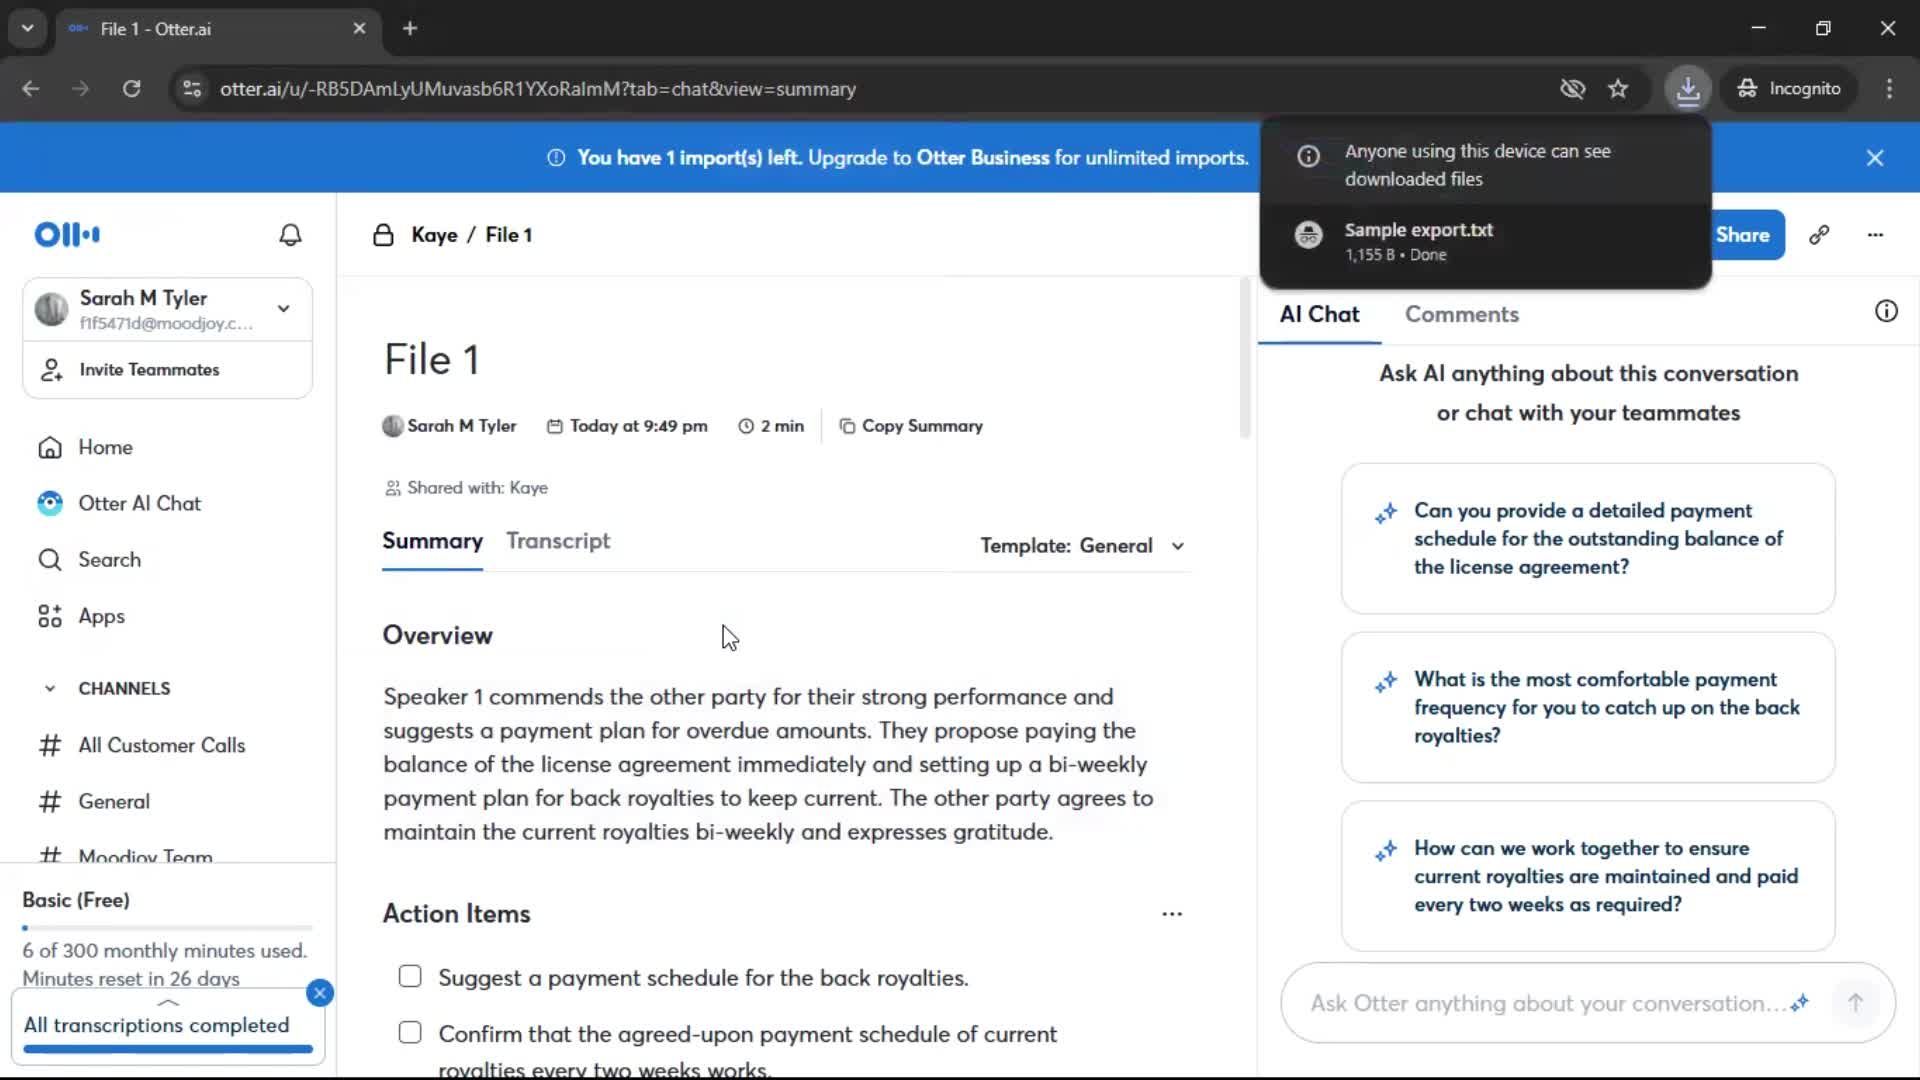Click the Basic (Free) plan label
Image resolution: width=1920 pixels, height=1080 pixels.
coord(76,900)
